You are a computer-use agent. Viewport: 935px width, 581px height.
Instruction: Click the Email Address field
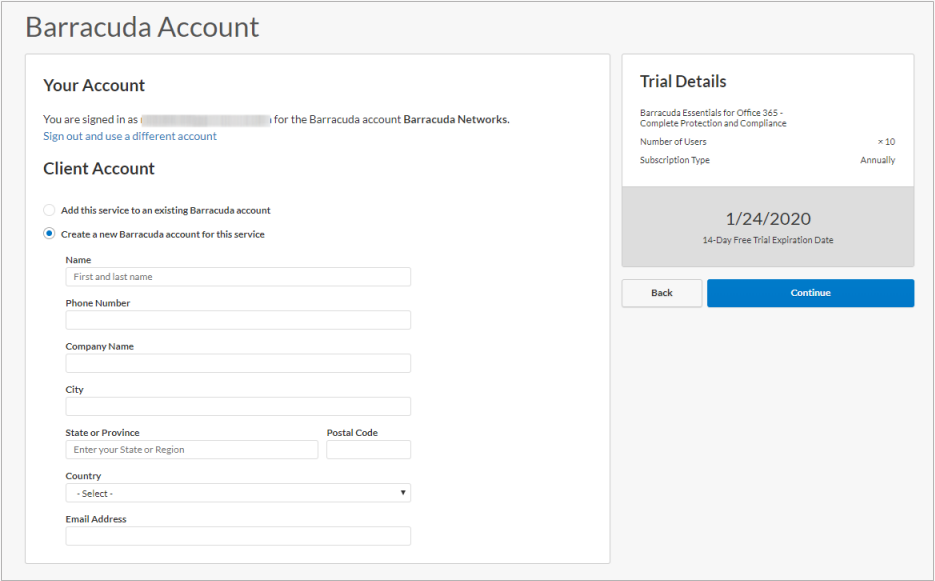point(238,536)
